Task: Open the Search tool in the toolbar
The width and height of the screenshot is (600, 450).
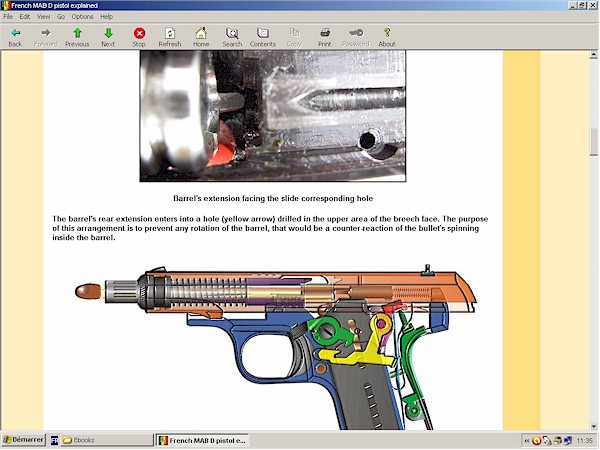Action: [x=232, y=33]
